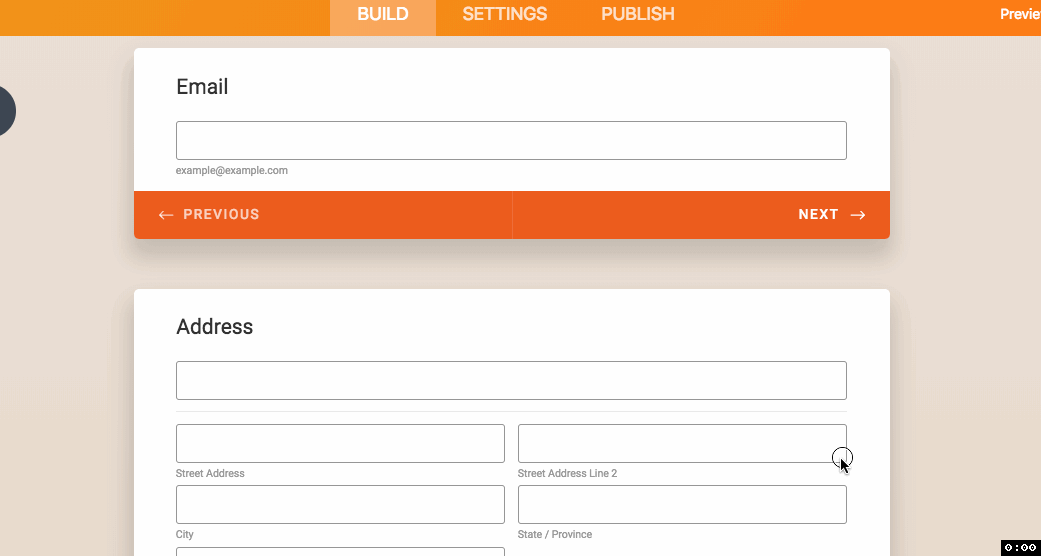Viewport: 1041px width, 556px height.
Task: Click the left arrow icon beside Previous
Action: 166,215
